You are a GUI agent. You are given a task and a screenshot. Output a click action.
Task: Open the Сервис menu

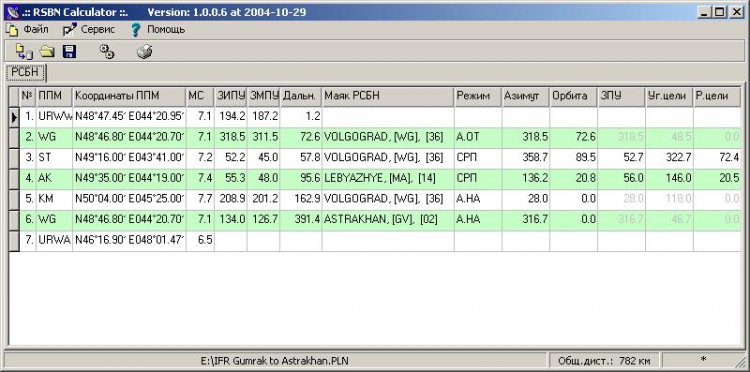89,30
